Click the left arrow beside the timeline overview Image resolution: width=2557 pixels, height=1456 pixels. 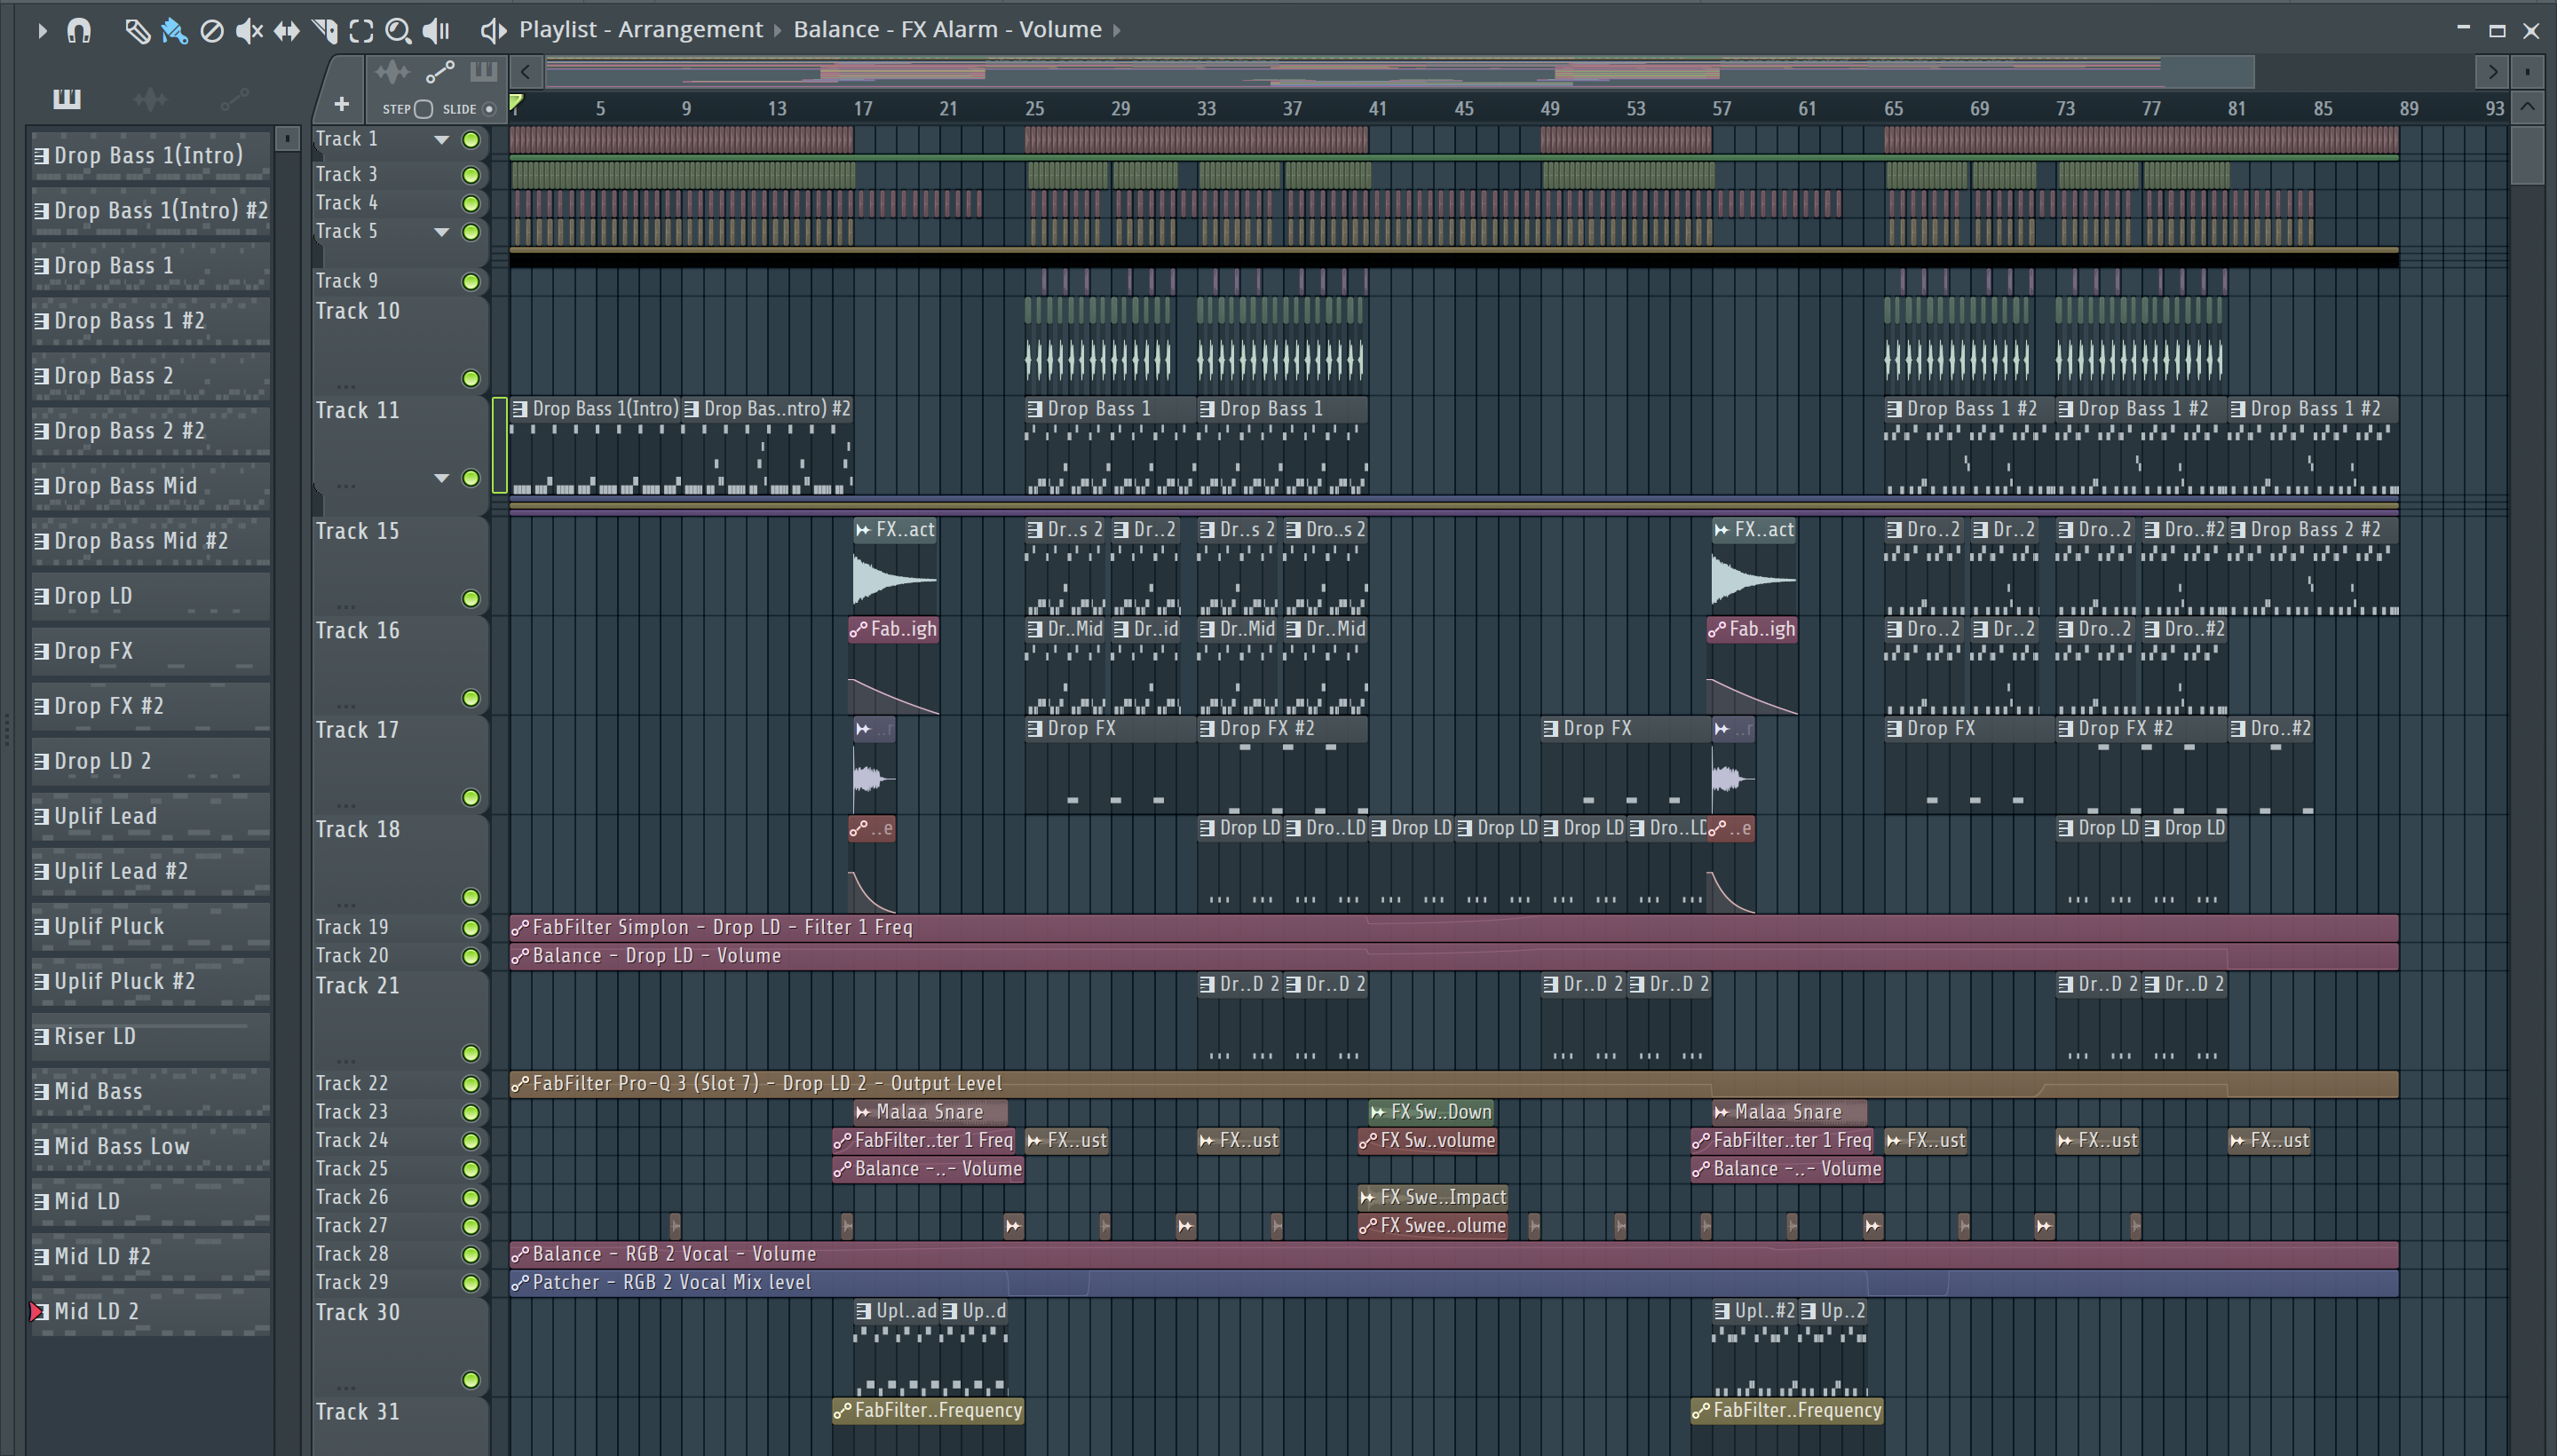click(x=526, y=72)
